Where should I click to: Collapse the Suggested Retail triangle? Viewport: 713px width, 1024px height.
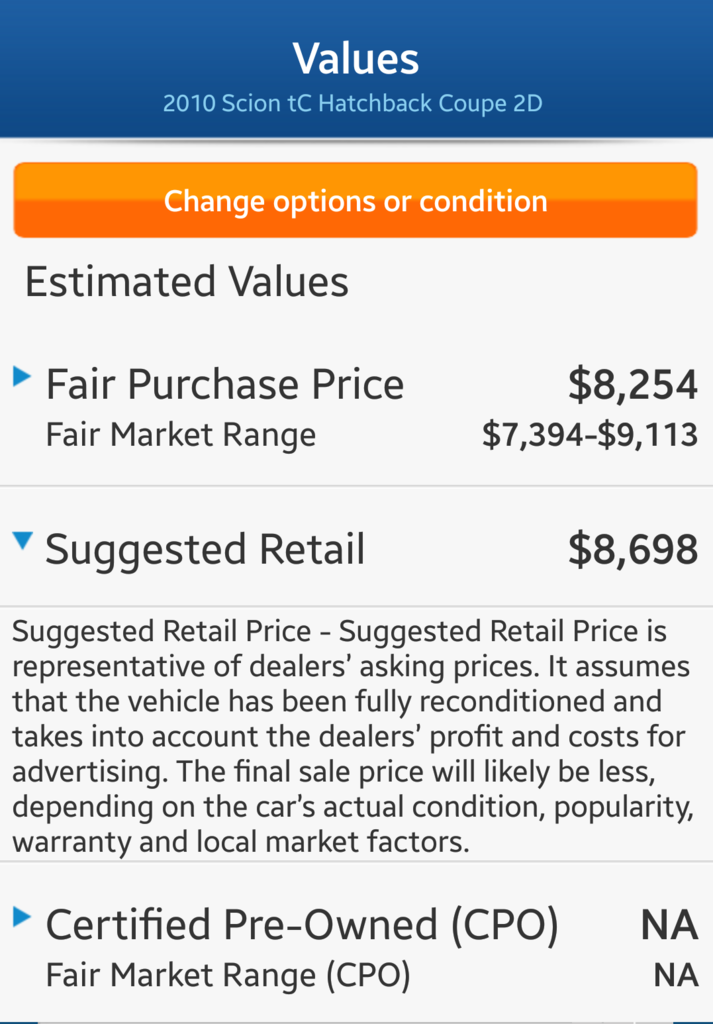22,541
